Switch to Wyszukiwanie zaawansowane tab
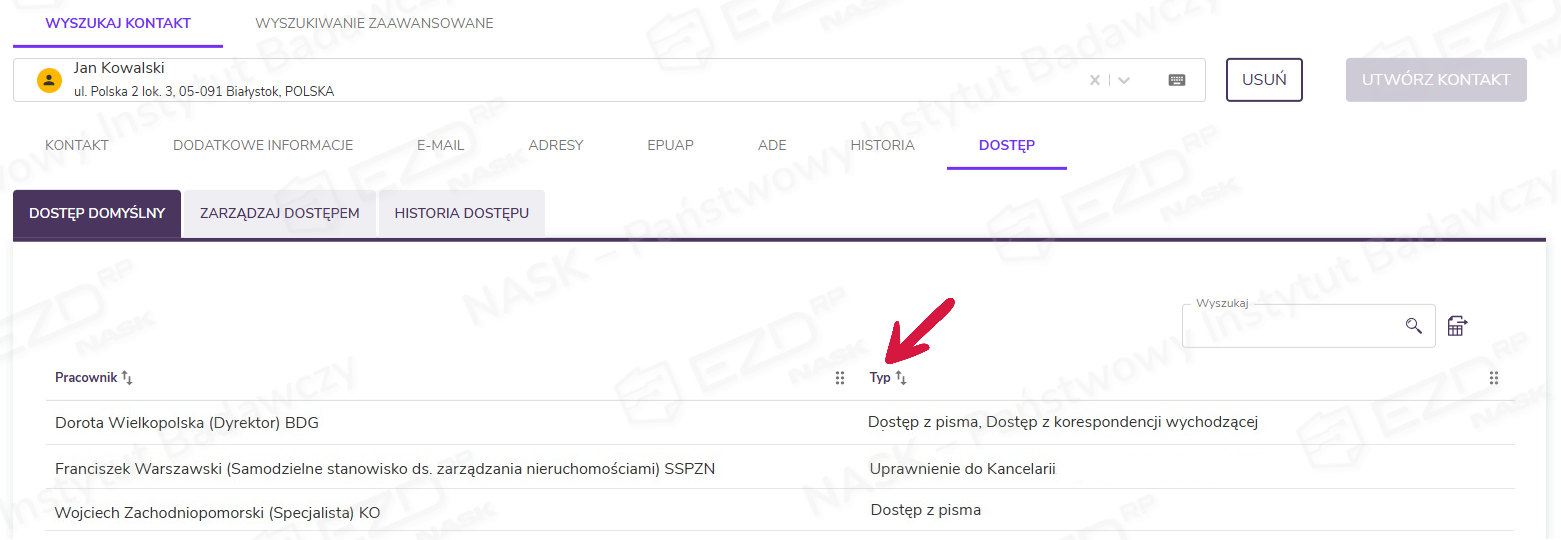This screenshot has height=540, width=1561. coord(374,23)
